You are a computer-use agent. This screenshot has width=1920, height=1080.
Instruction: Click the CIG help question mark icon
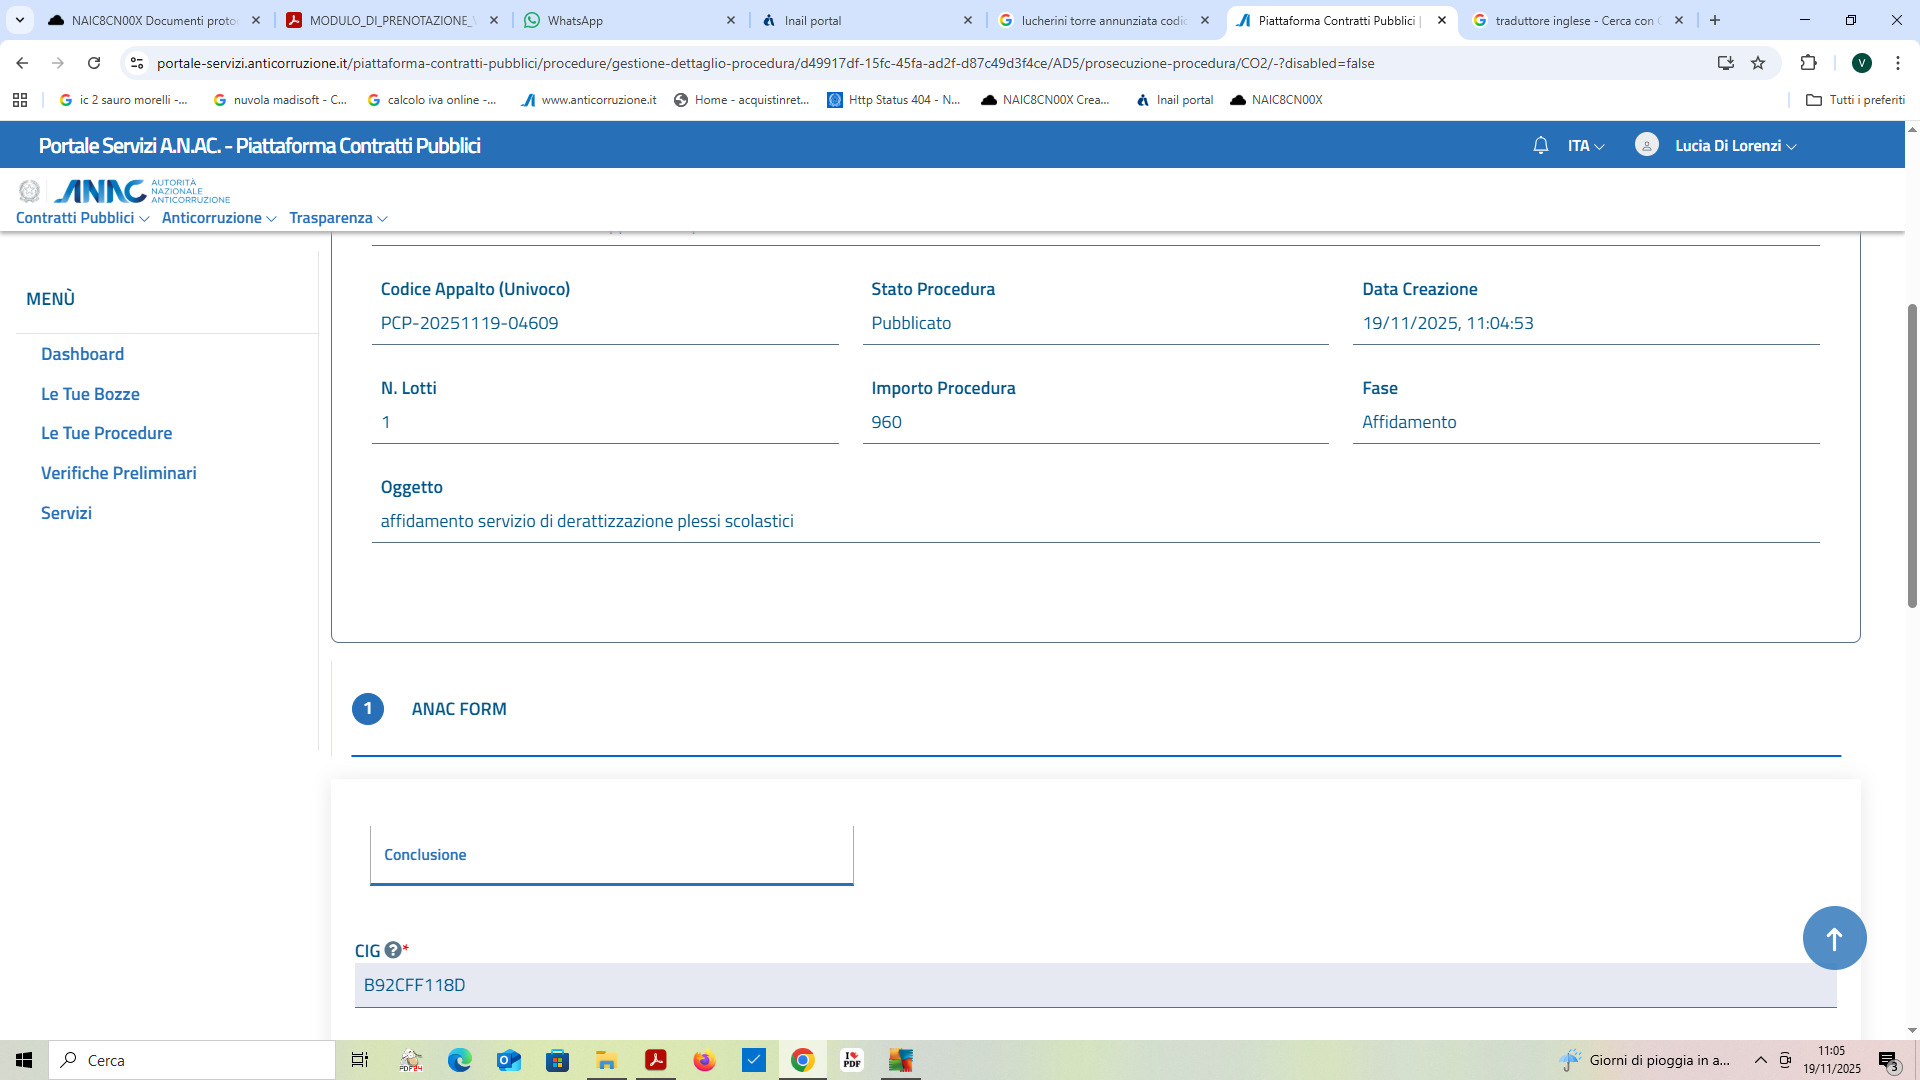[393, 950]
